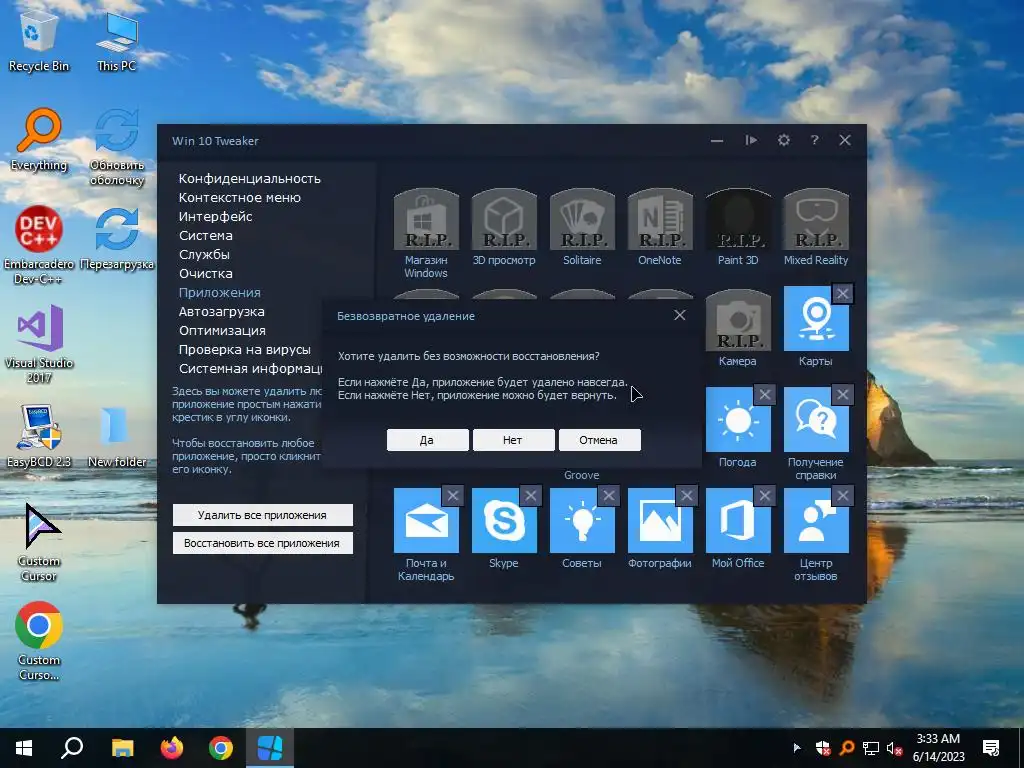This screenshot has width=1024, height=768.
Task: Select the Перезагрузка desktop shortcut
Action: coord(117,238)
